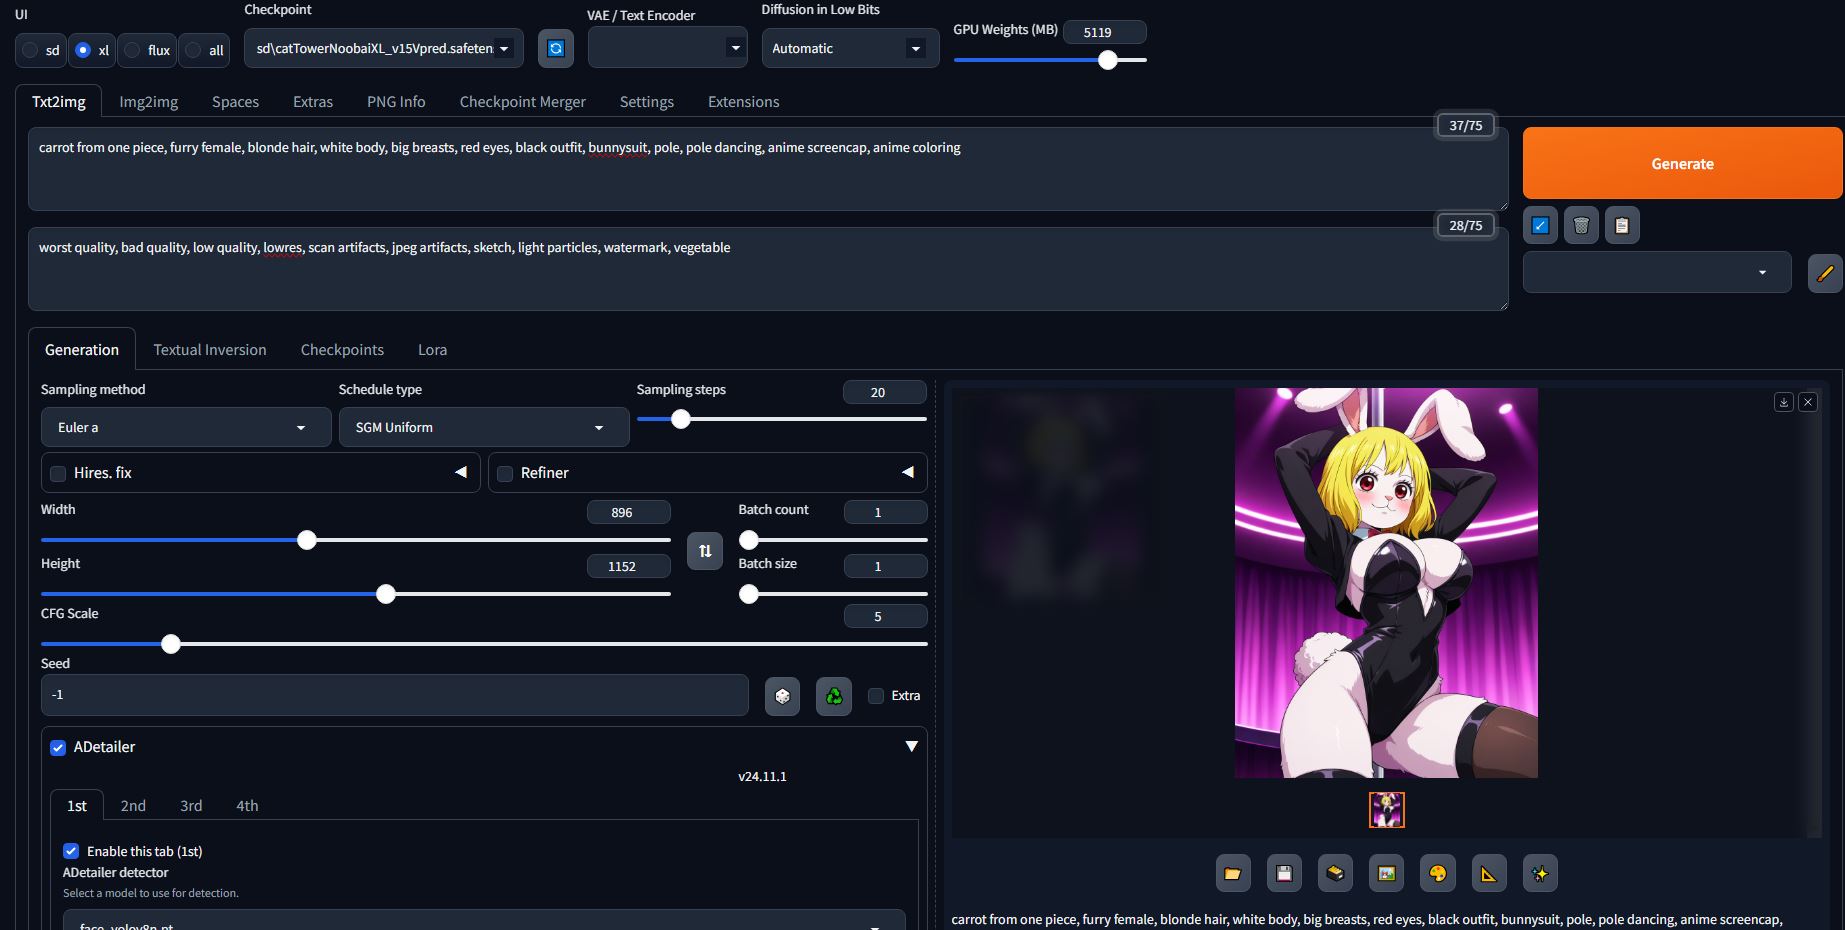Select the ADetailer 2nd tab
Image resolution: width=1845 pixels, height=930 pixels.
133,806
